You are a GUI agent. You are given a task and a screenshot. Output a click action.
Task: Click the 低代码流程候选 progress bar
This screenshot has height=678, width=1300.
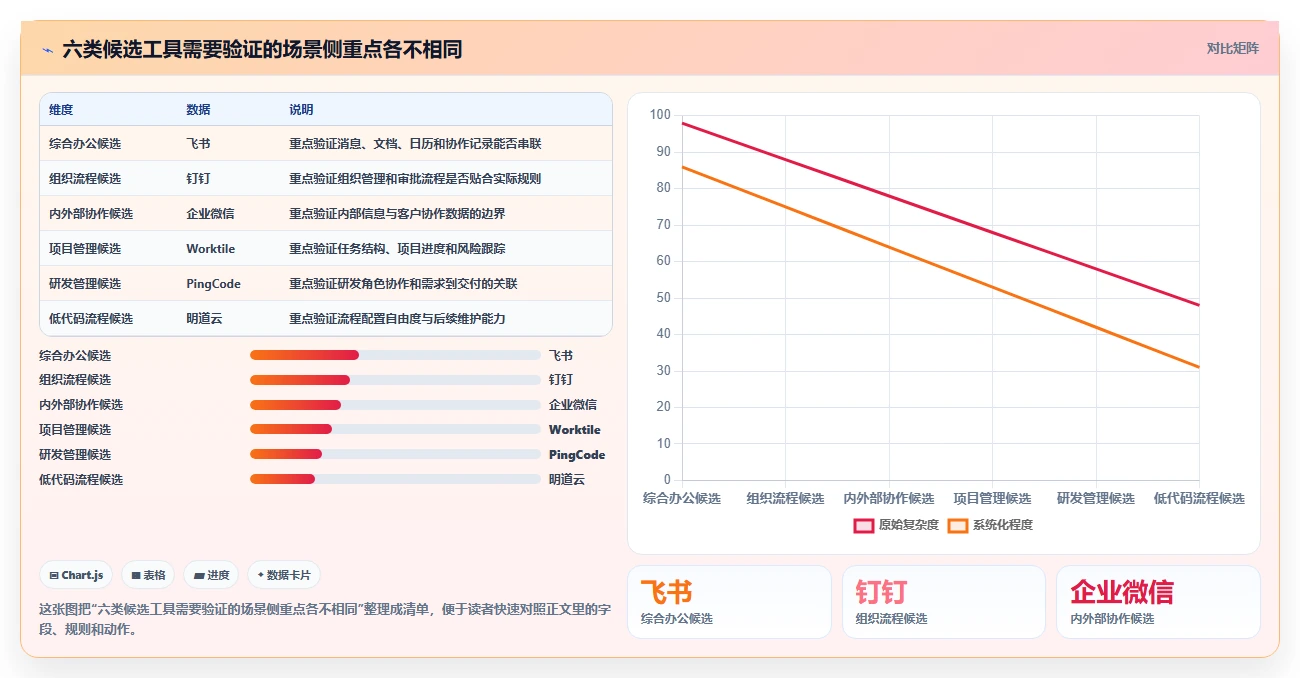click(395, 479)
